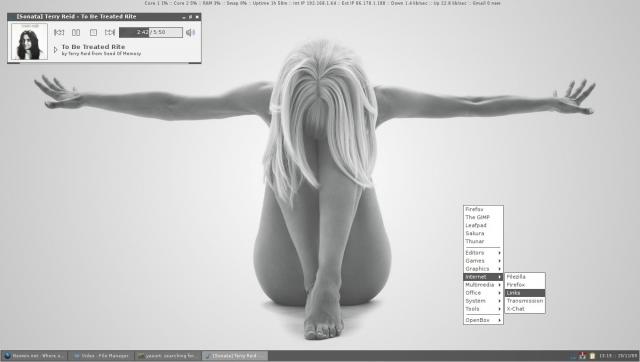Expand the System submenu
The image size is (640, 362).
point(483,301)
